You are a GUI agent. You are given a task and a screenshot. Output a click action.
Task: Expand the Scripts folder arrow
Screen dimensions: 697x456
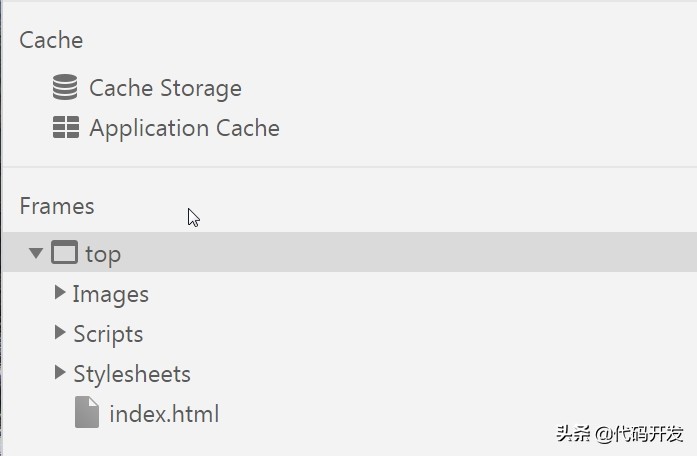click(60, 333)
